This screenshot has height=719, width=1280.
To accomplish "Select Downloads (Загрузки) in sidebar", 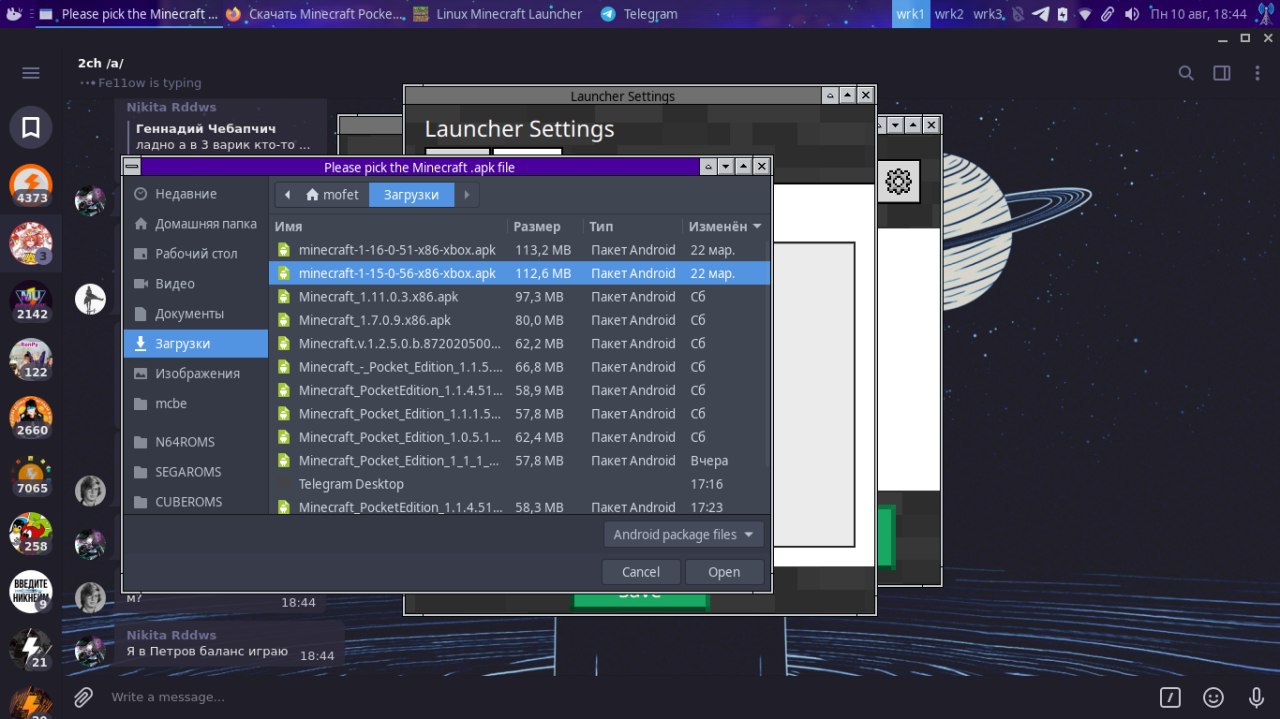I will [195, 344].
